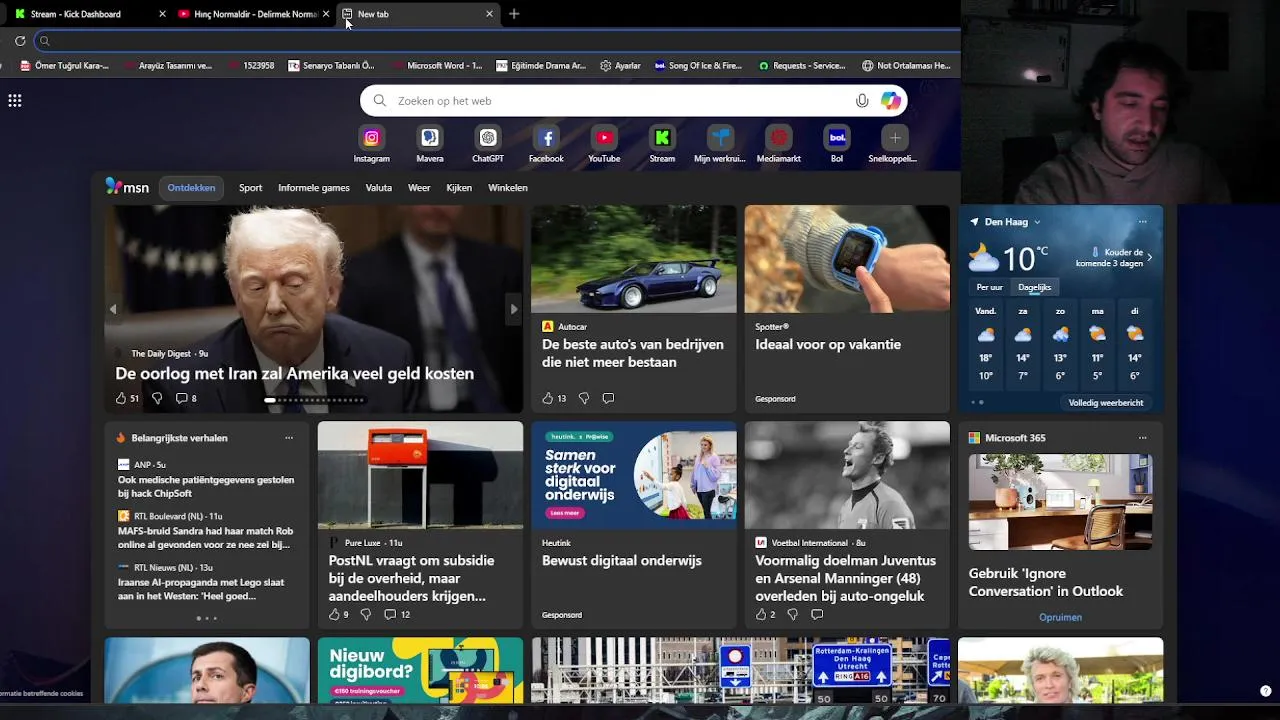This screenshot has width=1280, height=720.
Task: Open a new browser tab with plus
Action: [514, 14]
